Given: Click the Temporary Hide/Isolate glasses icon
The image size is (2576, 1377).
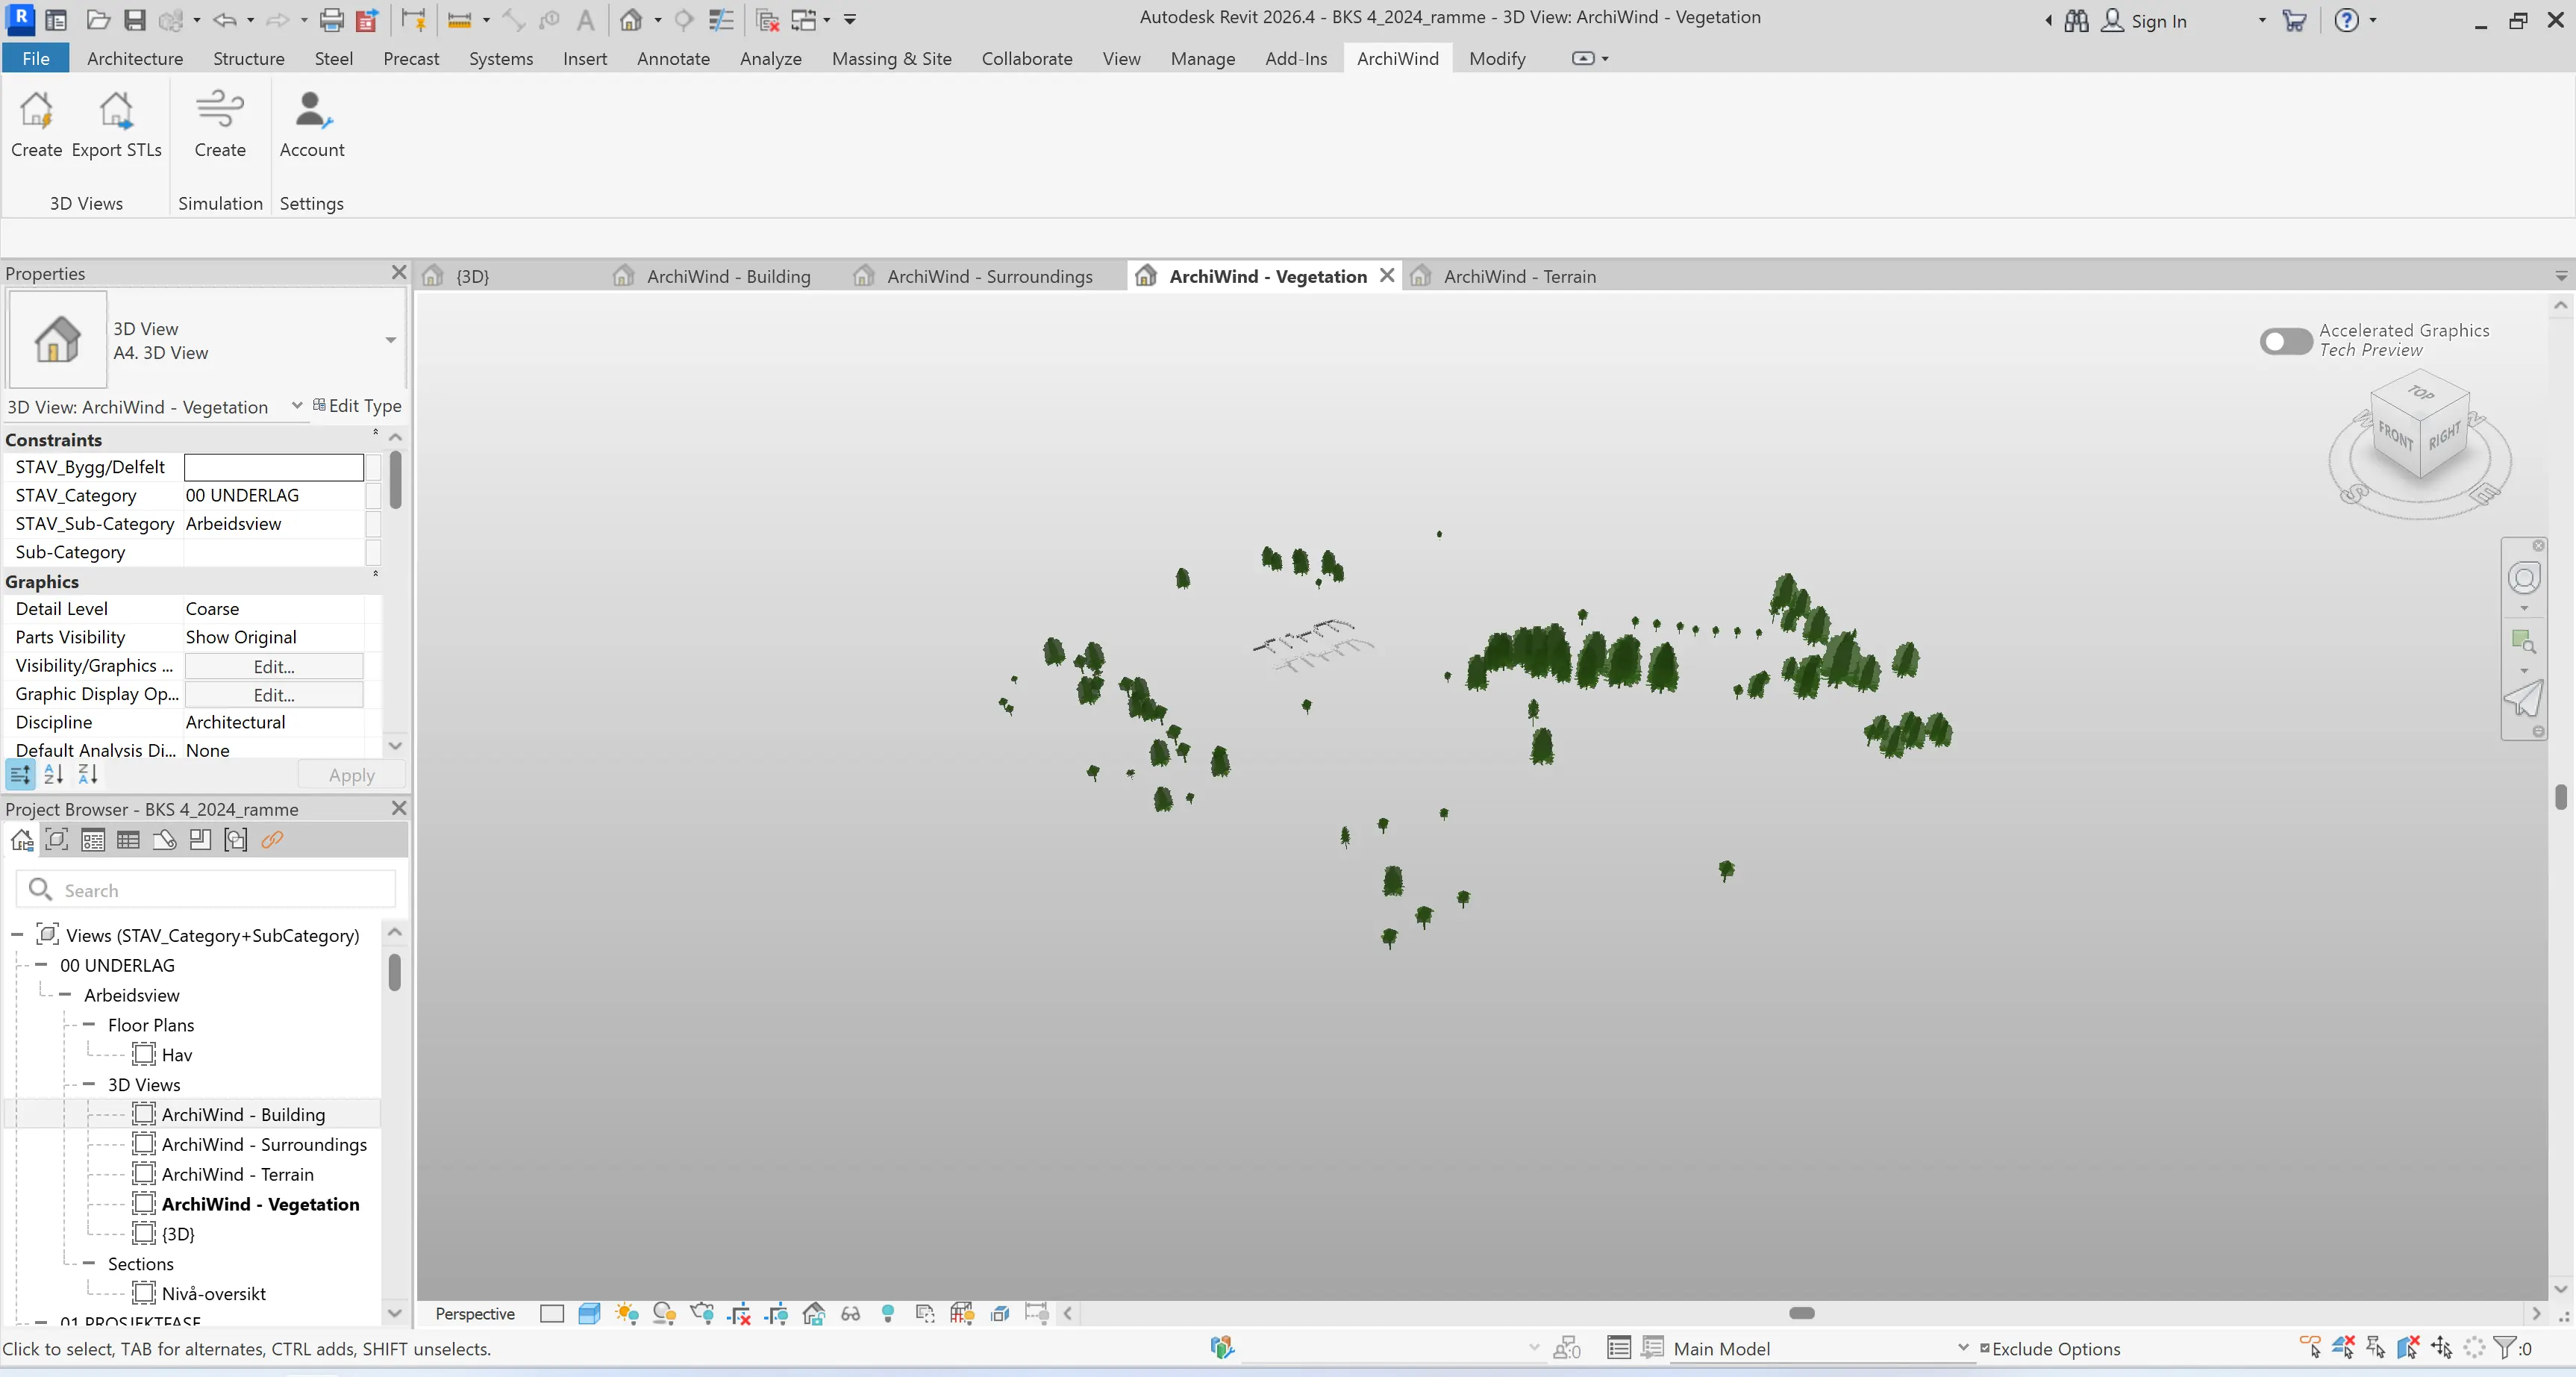Looking at the screenshot, I should click(851, 1314).
